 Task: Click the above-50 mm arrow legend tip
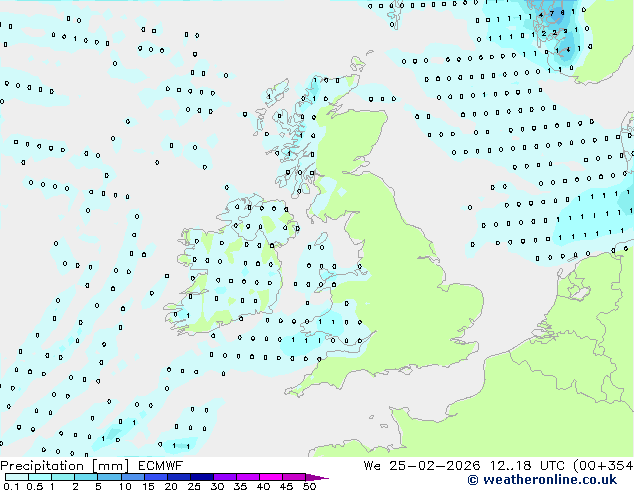[x=317, y=477]
